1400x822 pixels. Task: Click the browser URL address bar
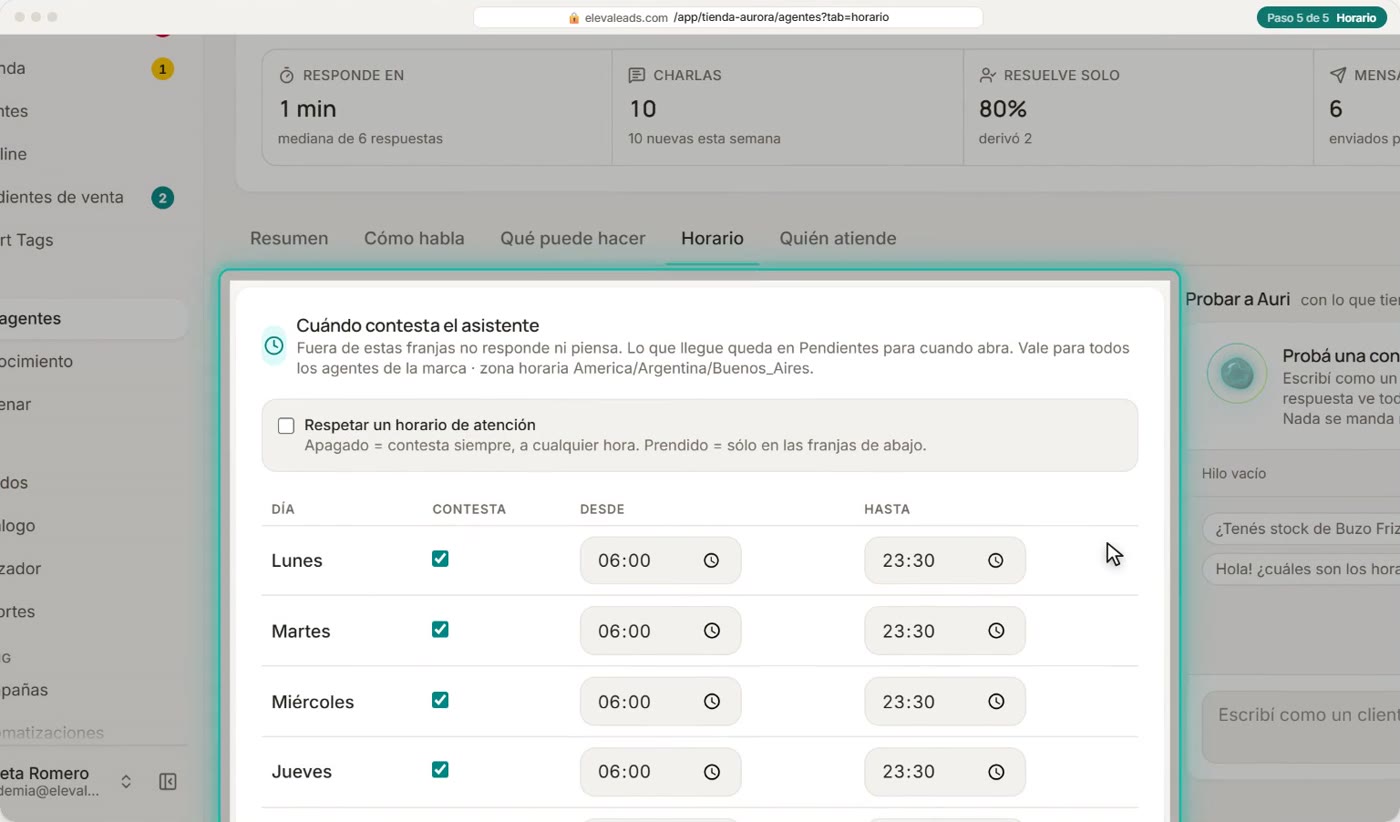point(728,18)
